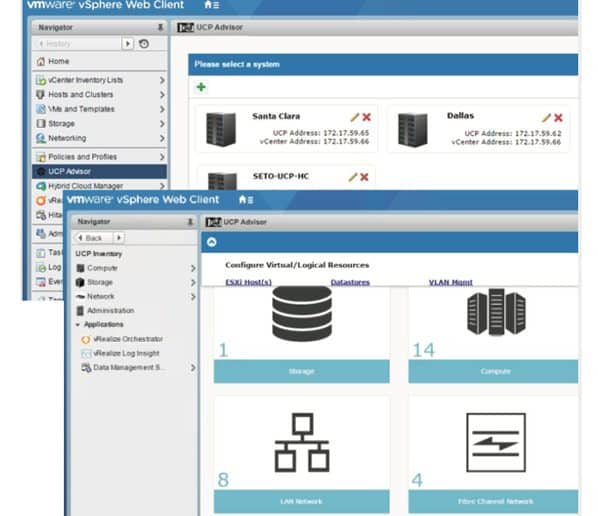598x516 pixels.
Task: Expand Networking chevron in back Navigator
Action: (x=162, y=138)
